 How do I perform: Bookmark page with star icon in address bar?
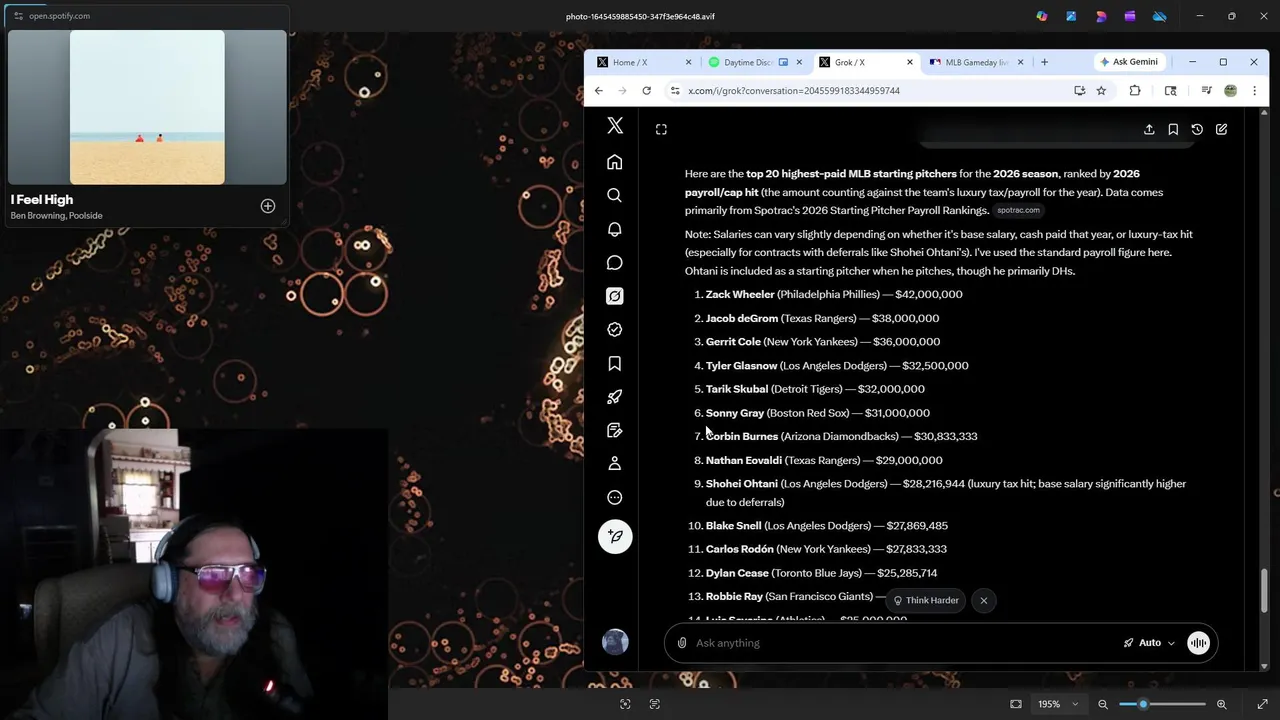(1101, 90)
